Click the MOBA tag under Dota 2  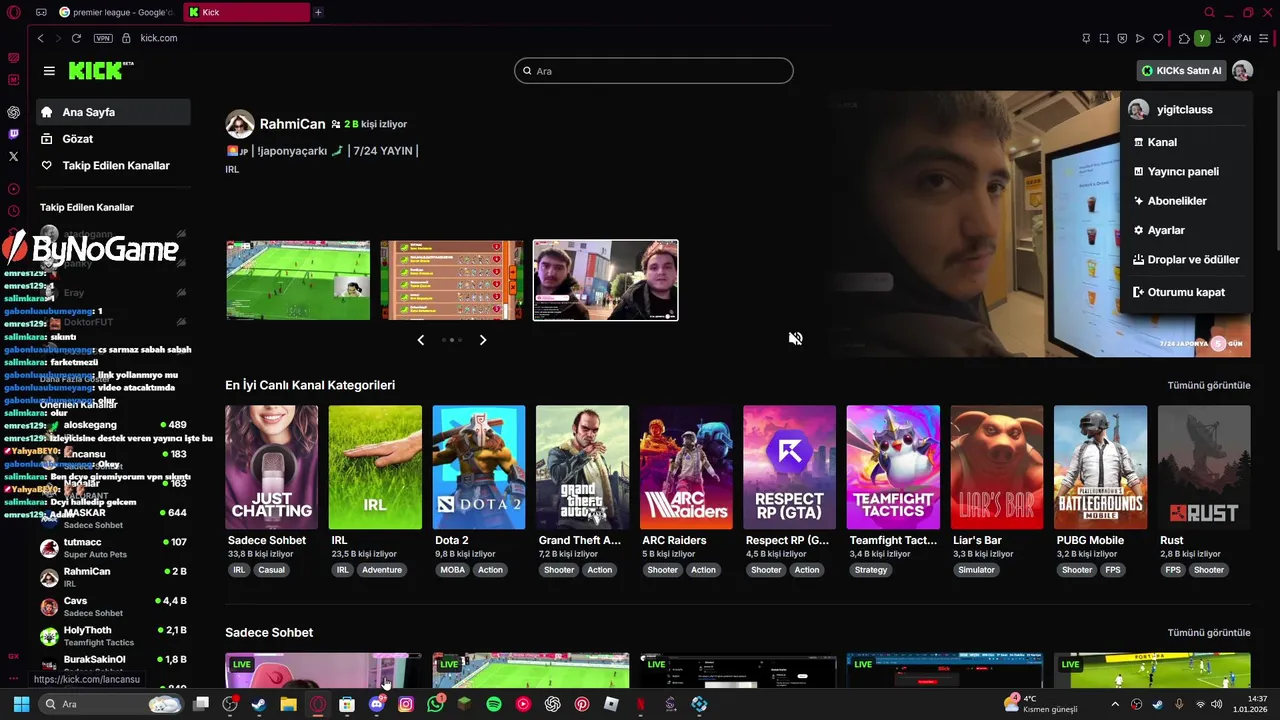pos(452,570)
